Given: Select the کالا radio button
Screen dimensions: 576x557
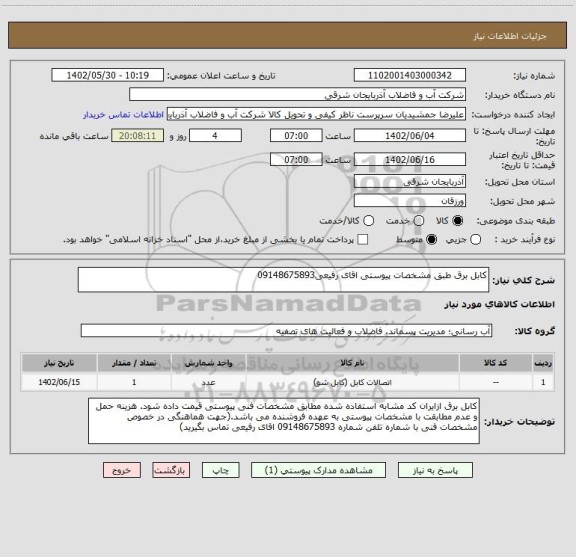Looking at the screenshot, I should click(x=457, y=221).
